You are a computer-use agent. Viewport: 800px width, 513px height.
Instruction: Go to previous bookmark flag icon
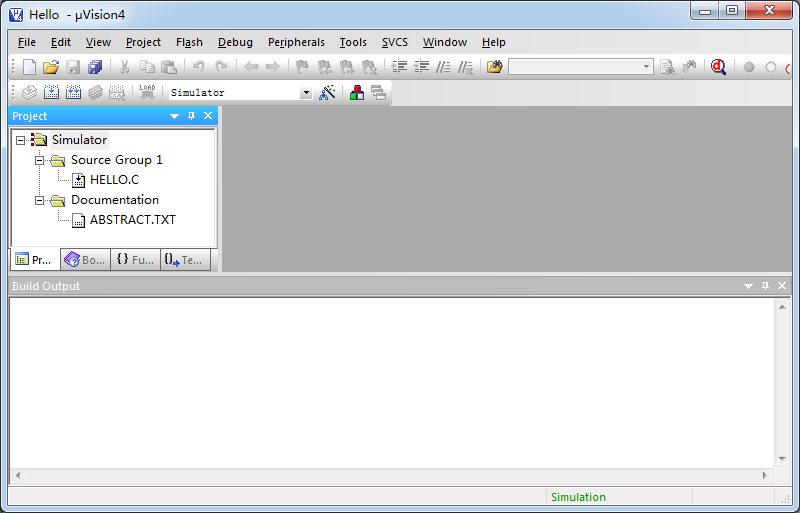click(324, 67)
